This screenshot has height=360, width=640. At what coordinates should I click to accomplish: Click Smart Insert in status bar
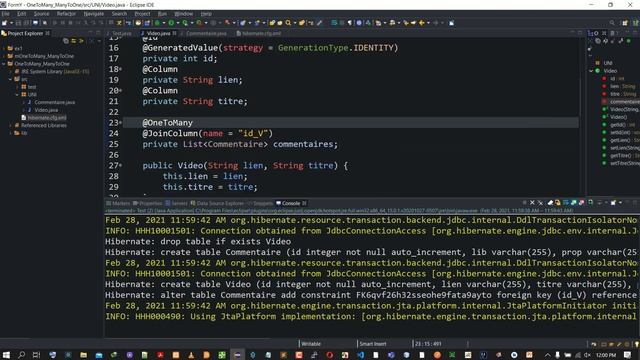pyautogui.click(x=373, y=344)
